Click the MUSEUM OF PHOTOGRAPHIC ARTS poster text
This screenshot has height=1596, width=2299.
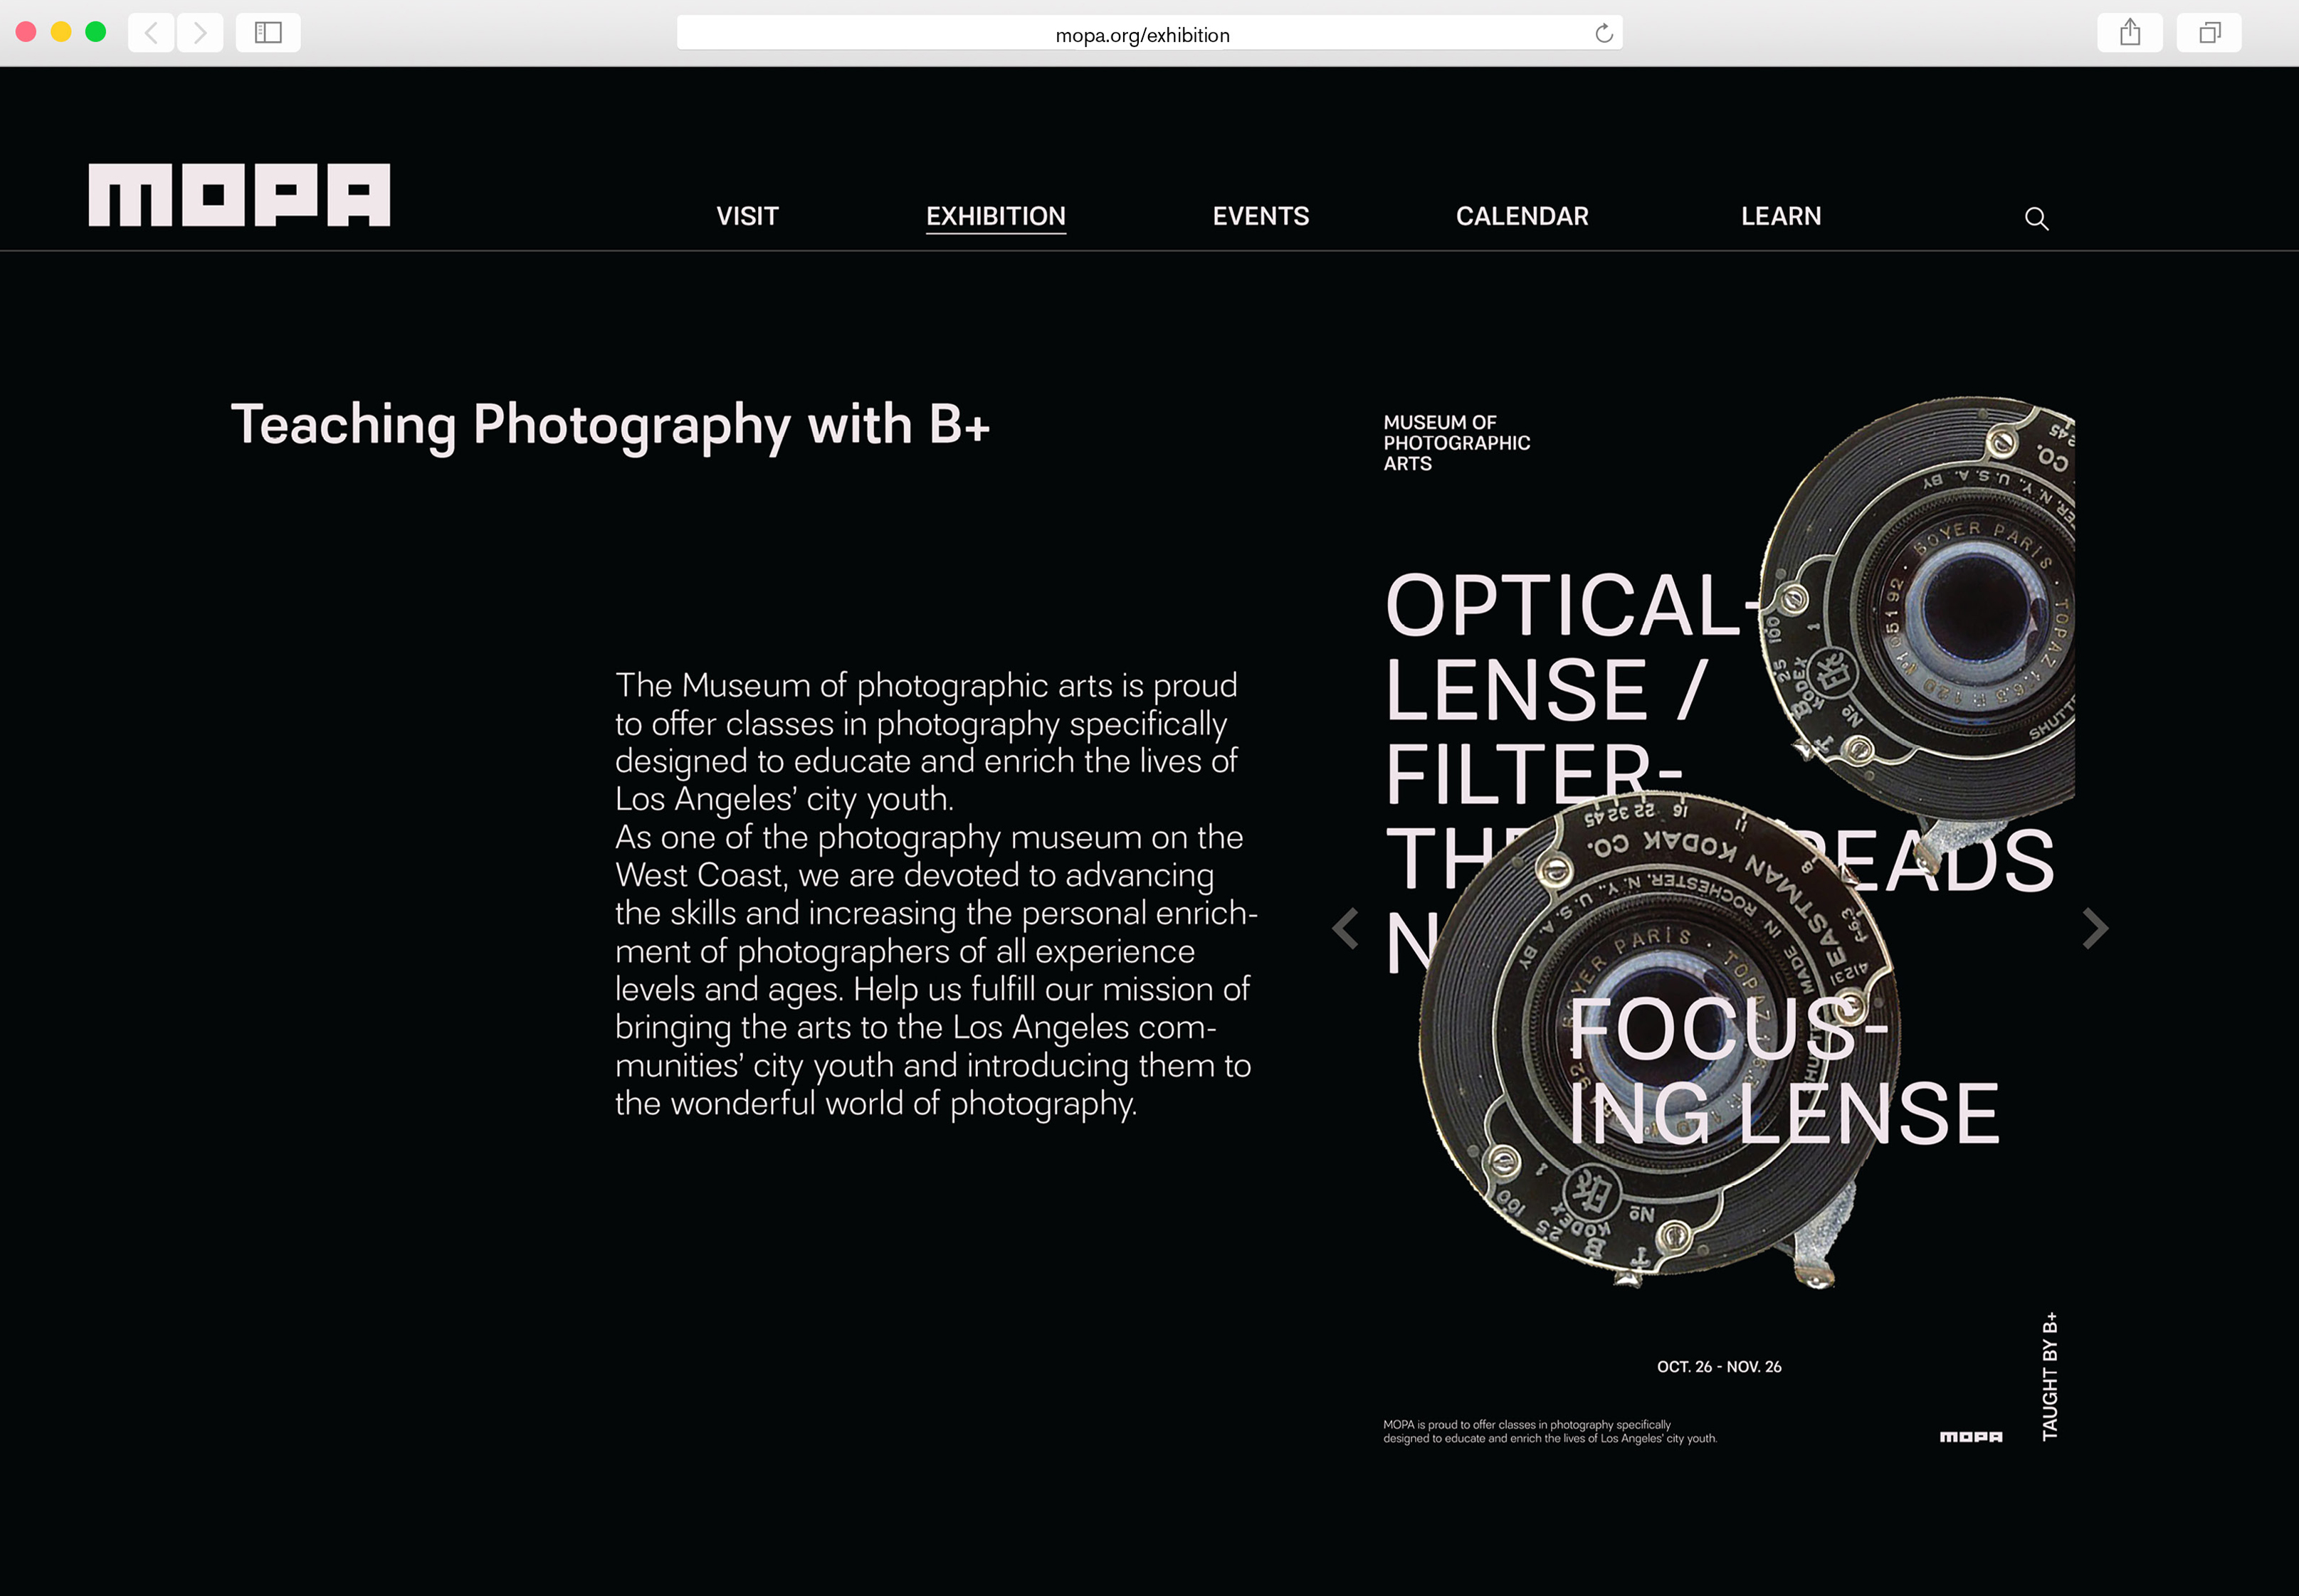[1457, 443]
